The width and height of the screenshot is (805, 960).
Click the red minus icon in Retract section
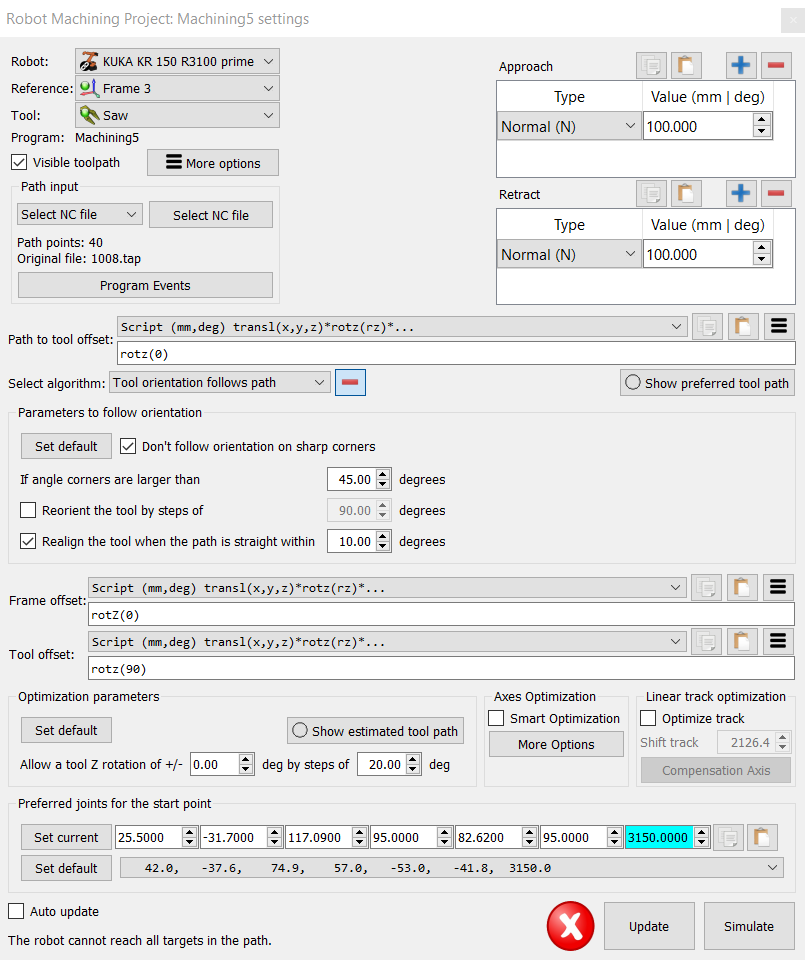pyautogui.click(x=777, y=194)
